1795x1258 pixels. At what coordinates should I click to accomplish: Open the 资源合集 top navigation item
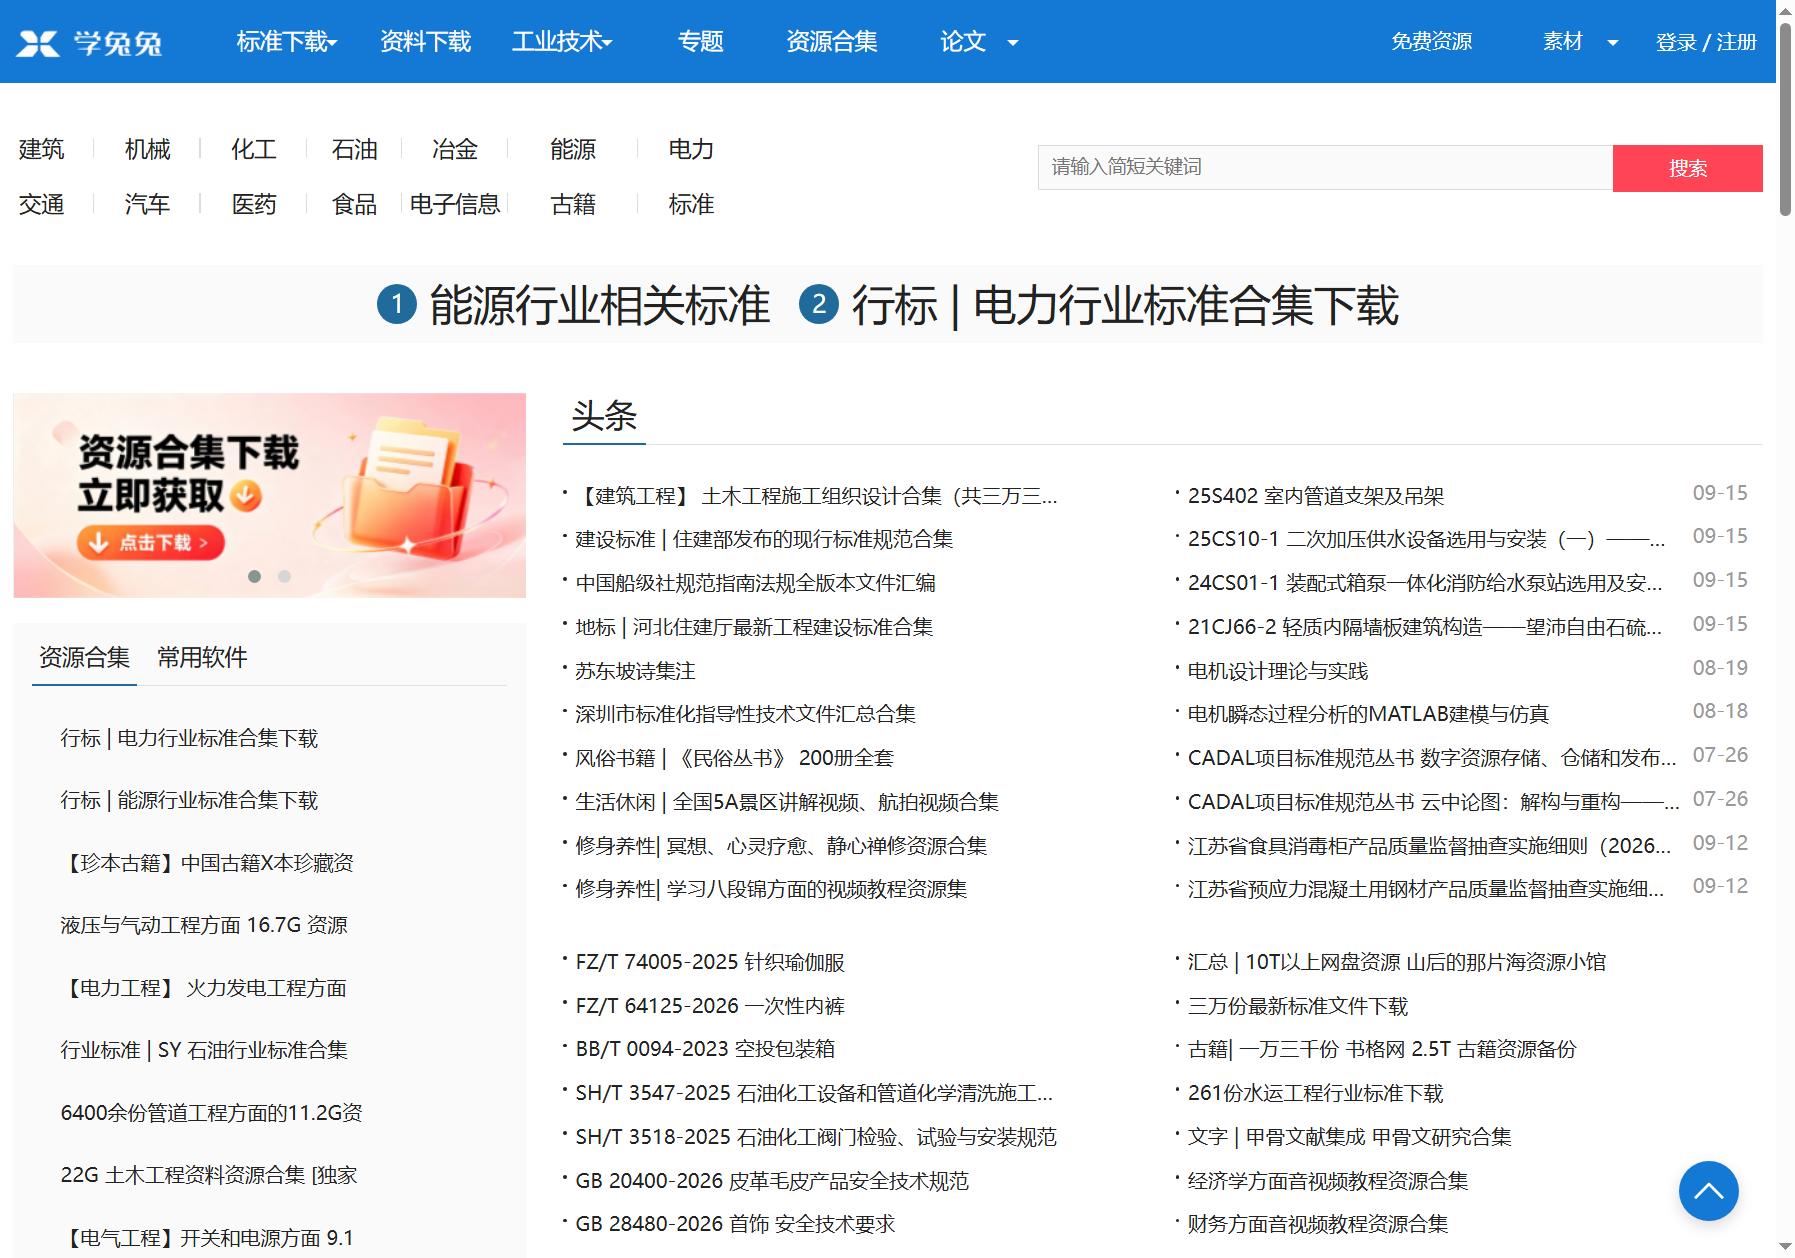831,42
